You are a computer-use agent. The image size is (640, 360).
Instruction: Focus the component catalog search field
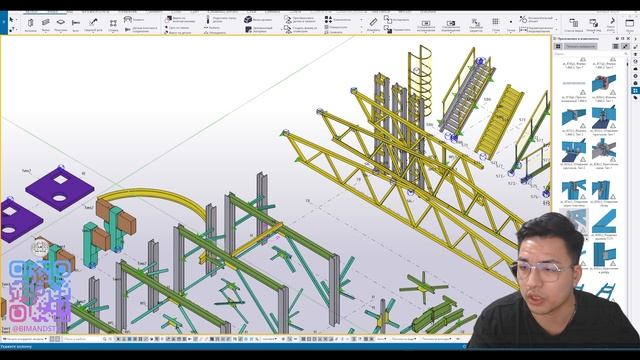pos(591,54)
